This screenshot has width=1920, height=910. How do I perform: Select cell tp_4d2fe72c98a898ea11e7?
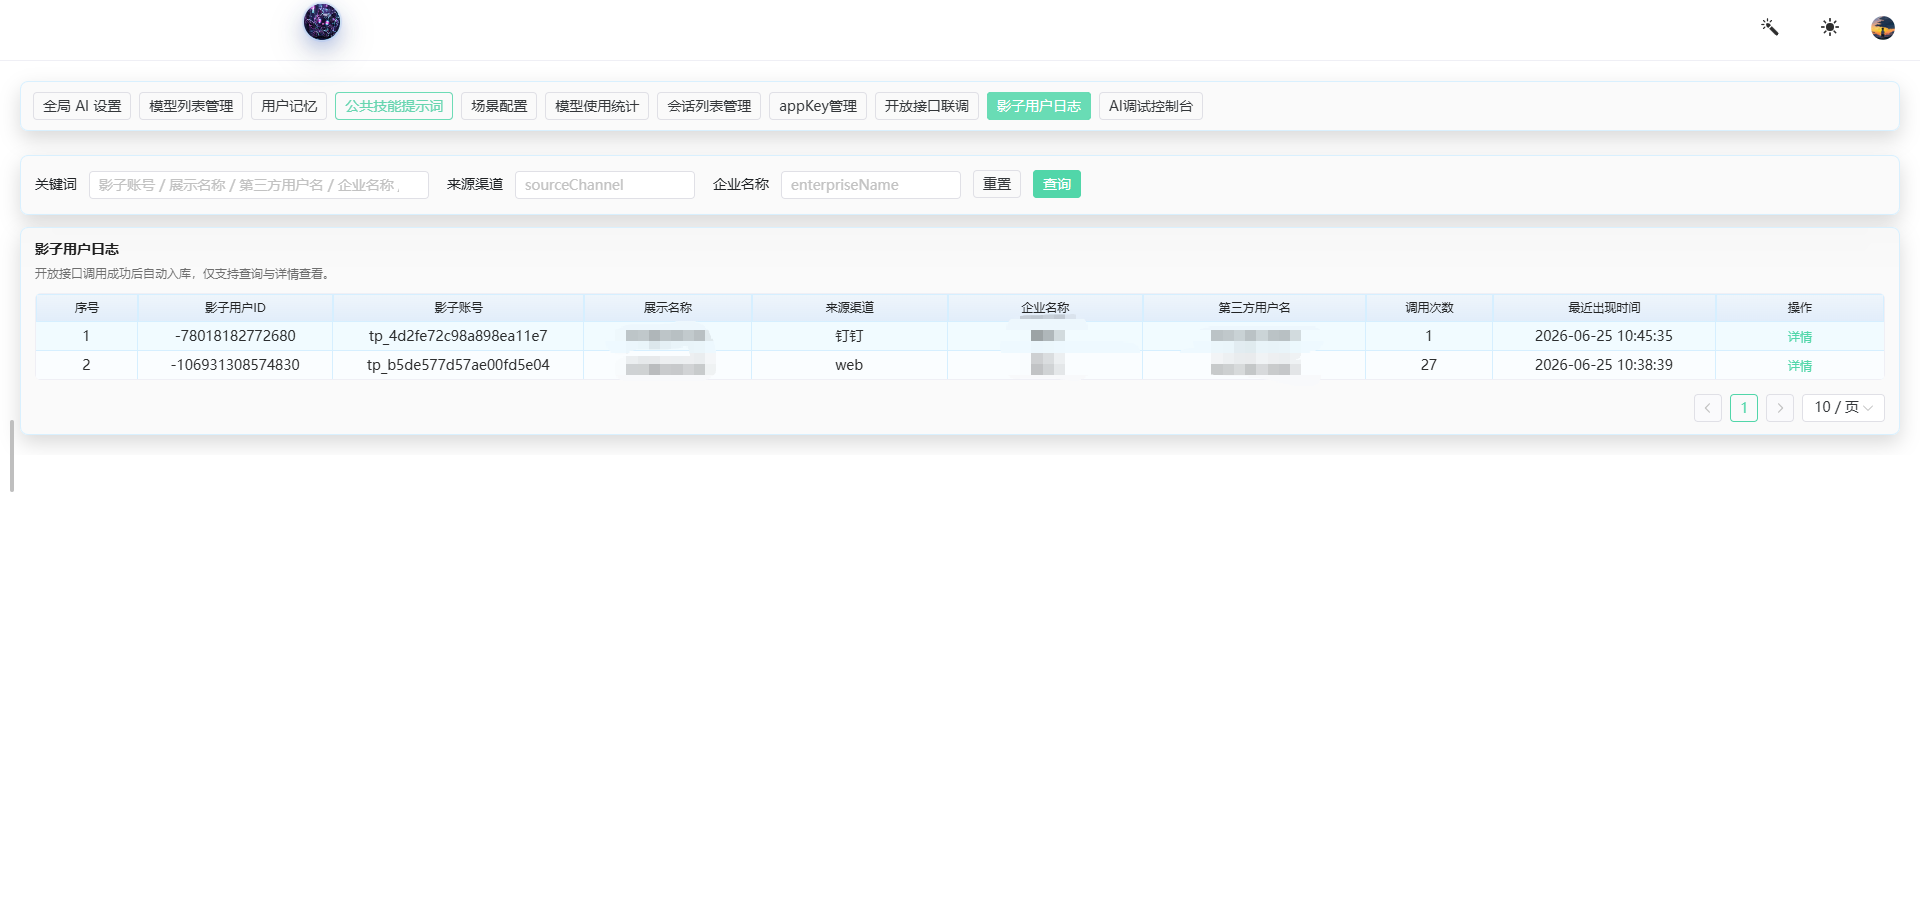pos(458,336)
